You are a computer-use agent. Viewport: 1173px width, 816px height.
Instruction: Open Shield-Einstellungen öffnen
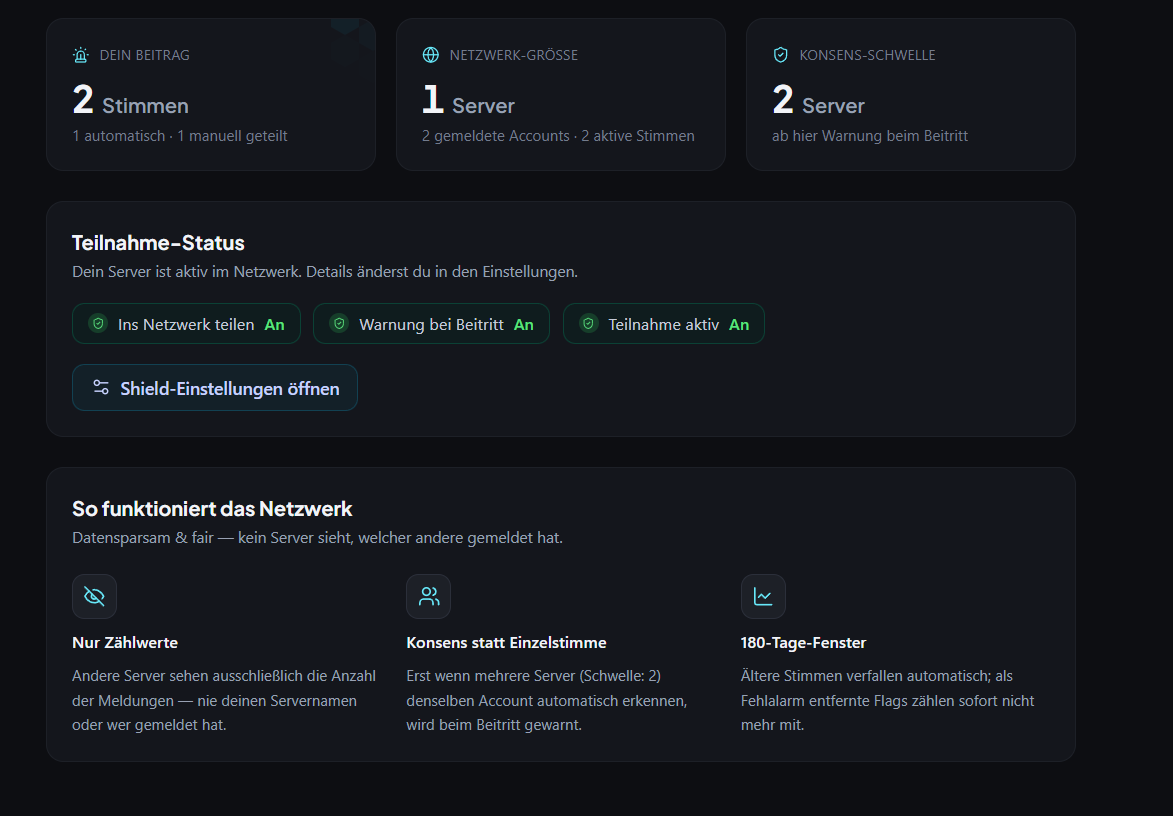pyautogui.click(x=215, y=387)
